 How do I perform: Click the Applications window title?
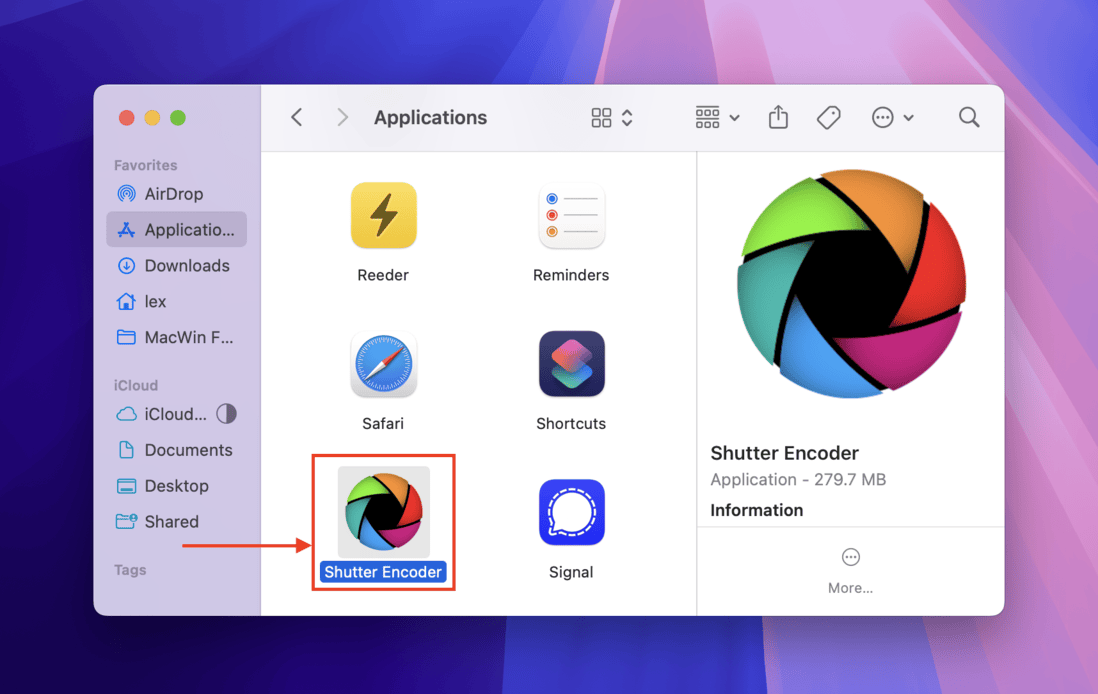(431, 117)
